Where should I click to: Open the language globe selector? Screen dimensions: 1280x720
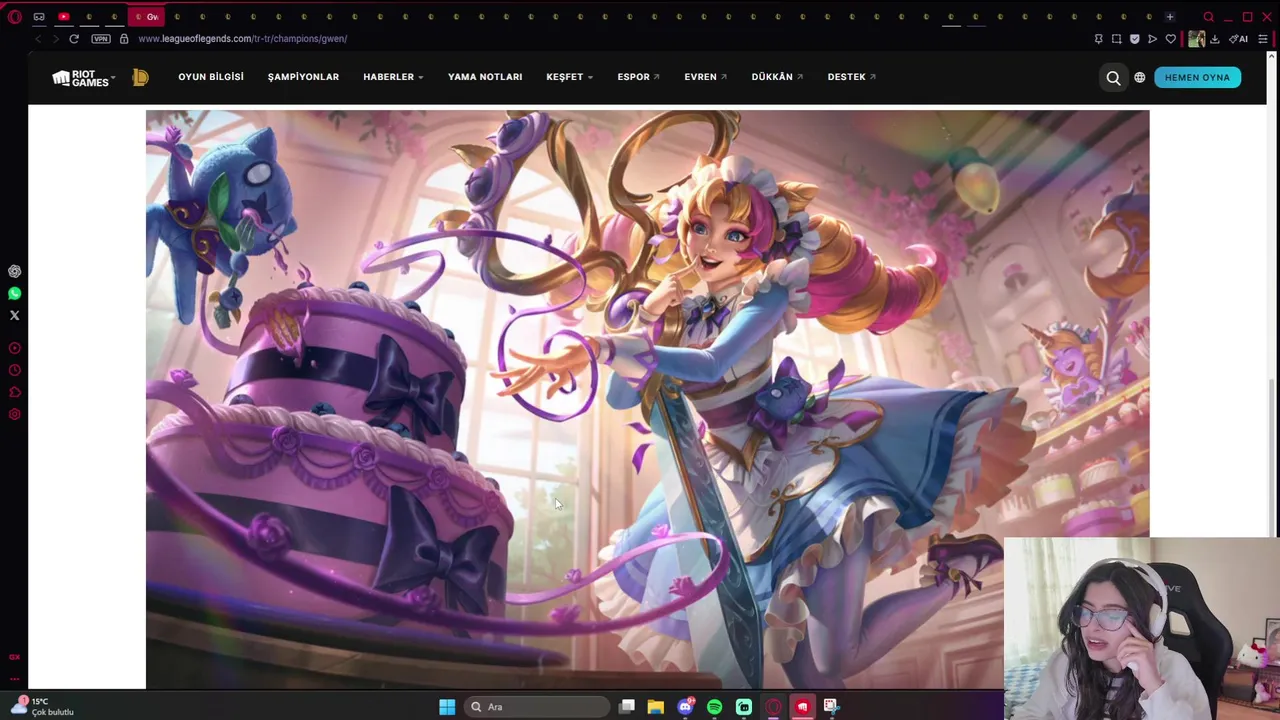point(1139,77)
